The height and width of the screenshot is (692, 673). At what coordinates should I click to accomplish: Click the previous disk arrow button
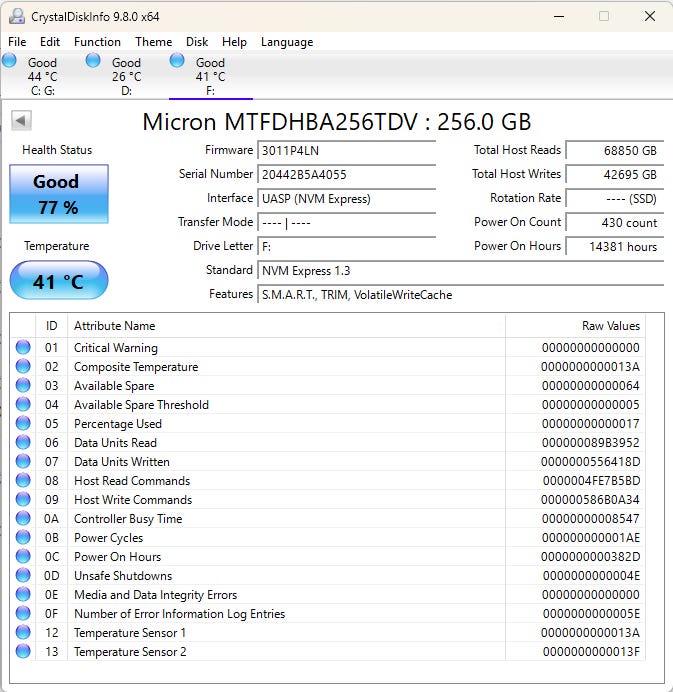click(x=21, y=121)
